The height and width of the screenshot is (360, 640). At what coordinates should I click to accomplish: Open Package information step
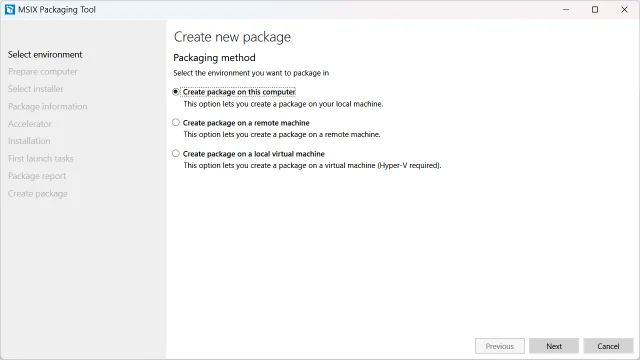47,107
